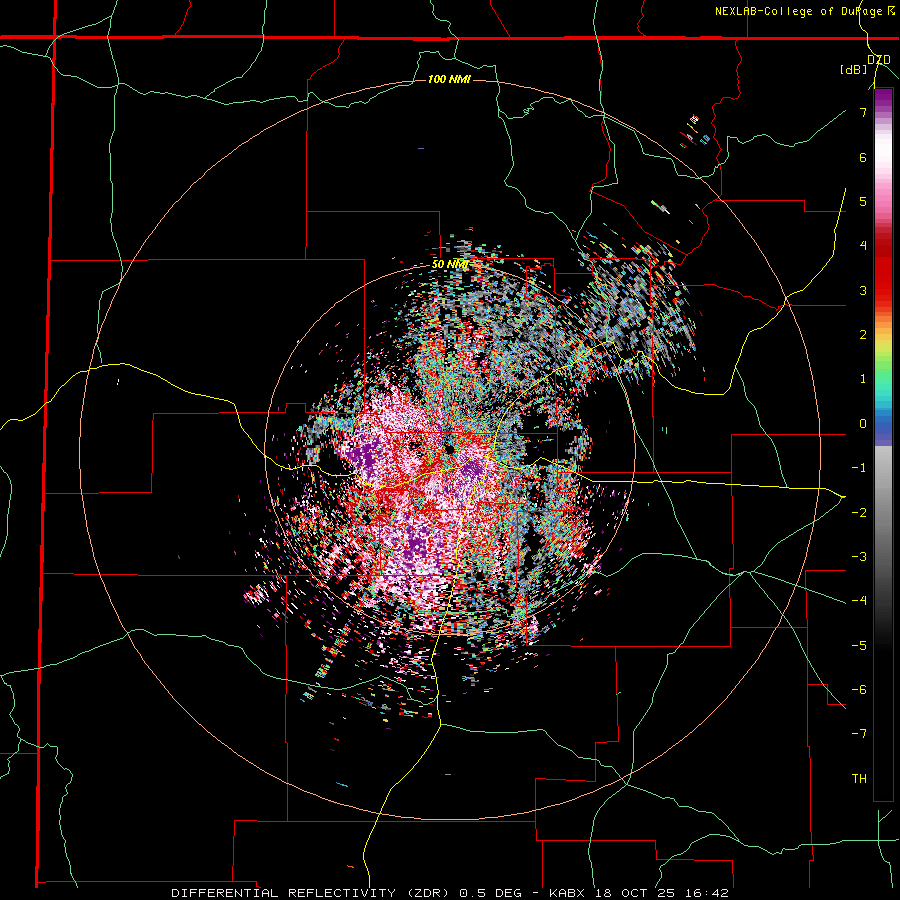The height and width of the screenshot is (900, 900).
Task: Click the DZD [dB] legend title
Action: point(866,64)
